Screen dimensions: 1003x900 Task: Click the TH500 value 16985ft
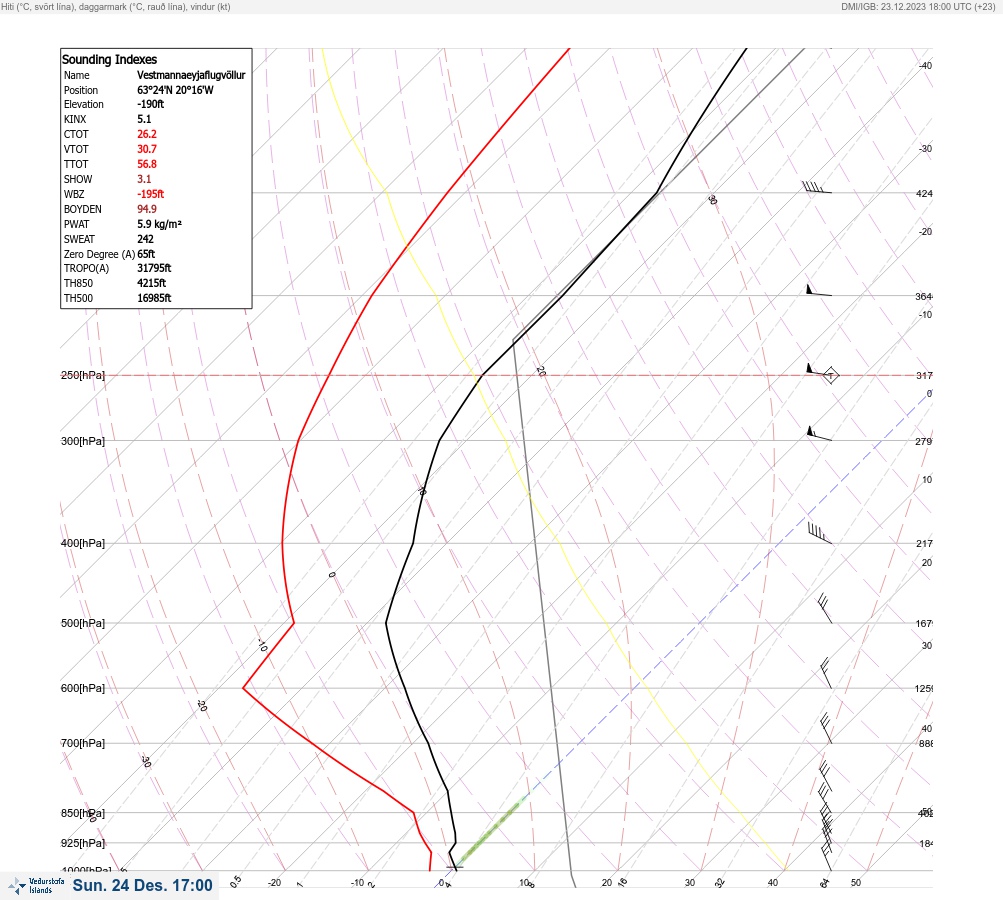154,298
